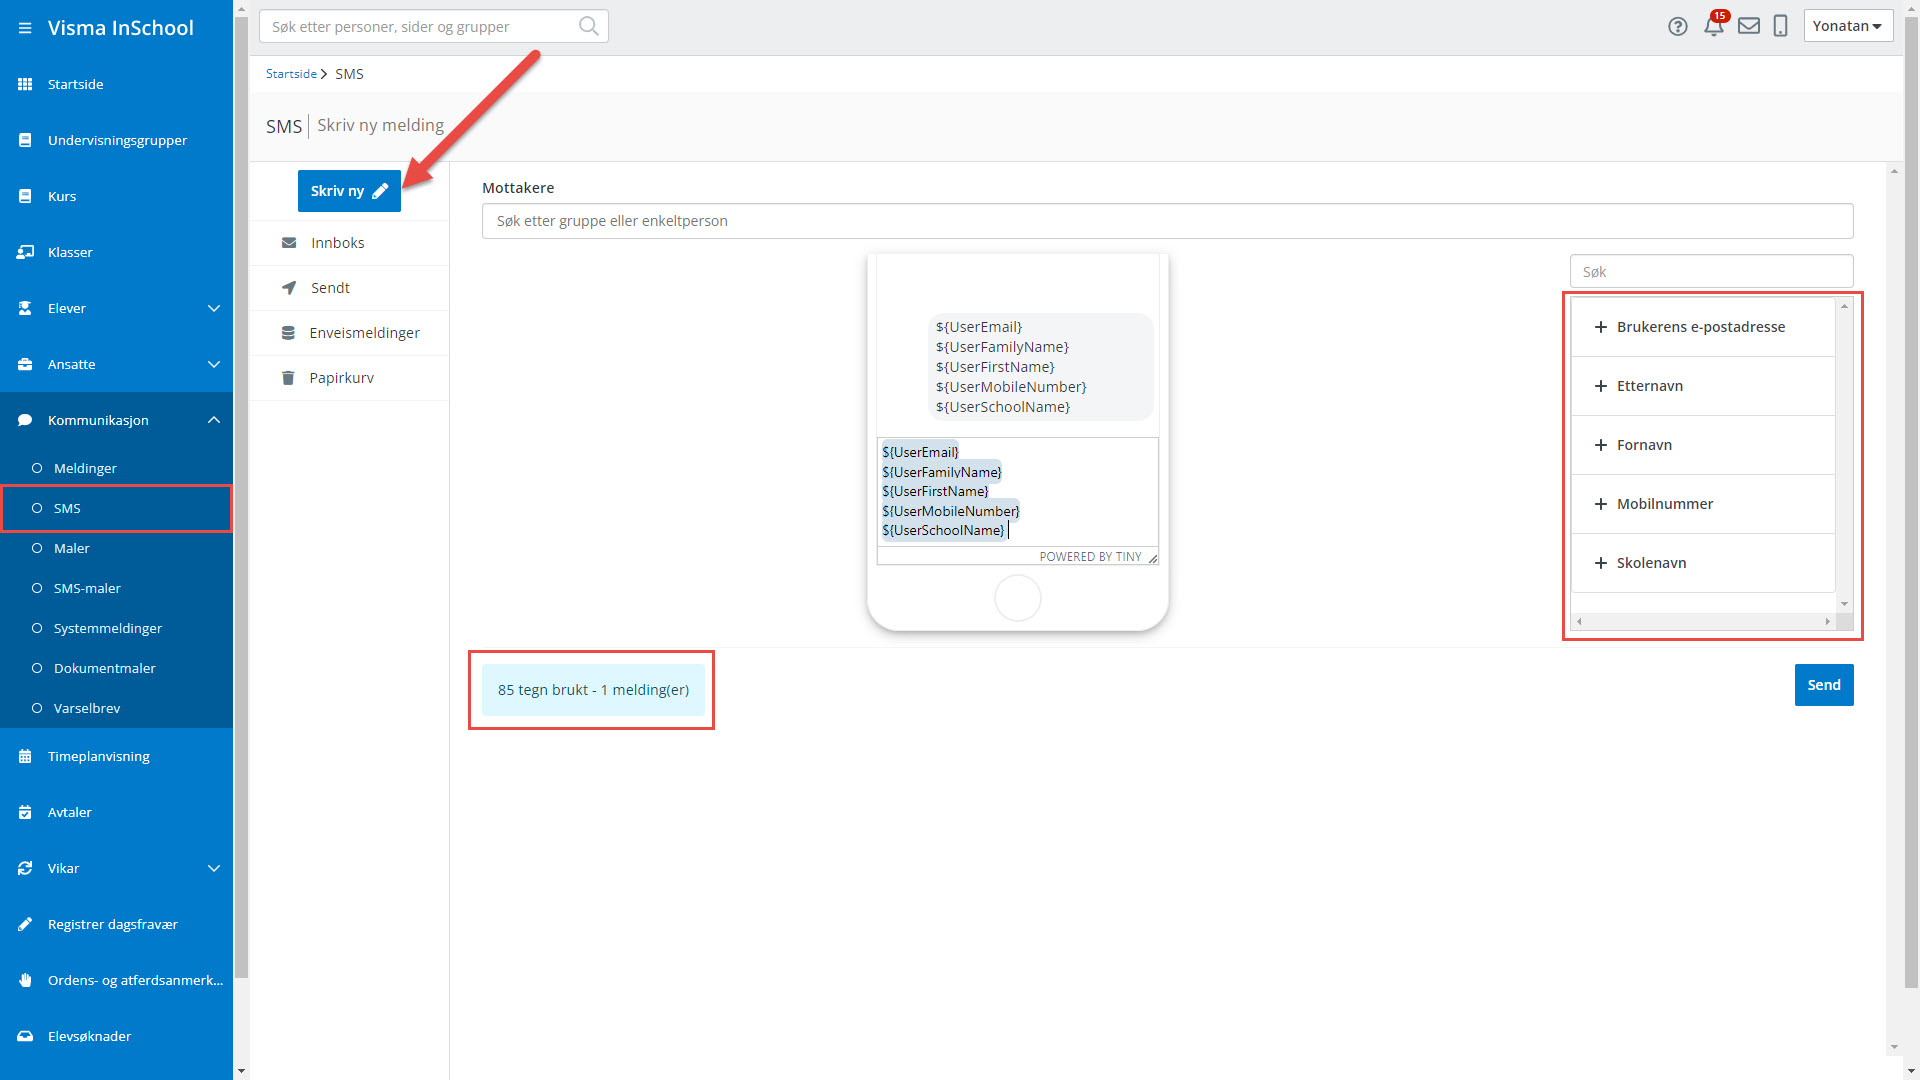This screenshot has width=1920, height=1080.
Task: Click the Kurs sidebar icon
Action: click(25, 196)
